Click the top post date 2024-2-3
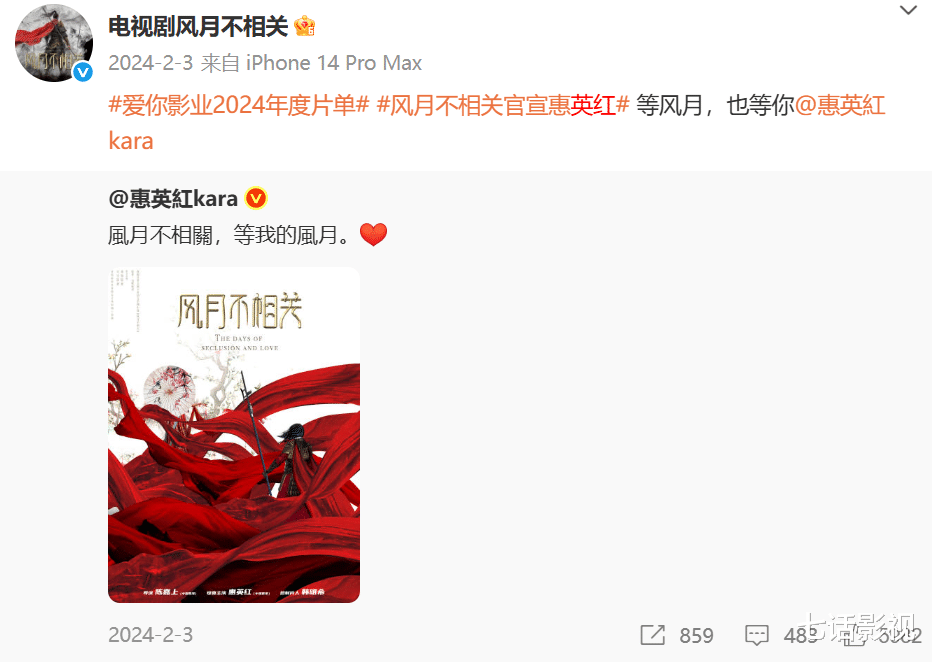The height and width of the screenshot is (662, 932). coord(151,63)
